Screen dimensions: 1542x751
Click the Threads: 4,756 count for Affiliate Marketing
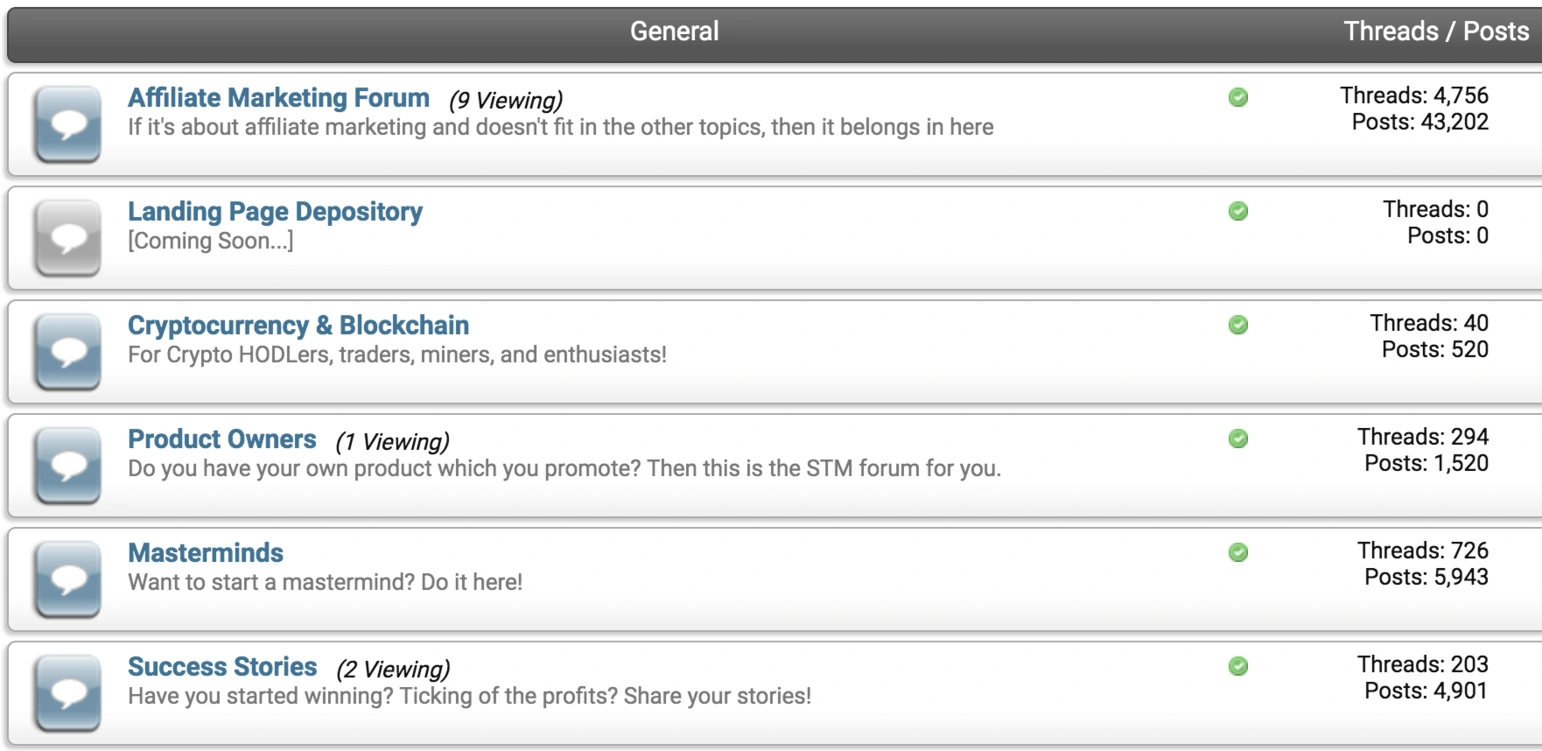click(1414, 95)
